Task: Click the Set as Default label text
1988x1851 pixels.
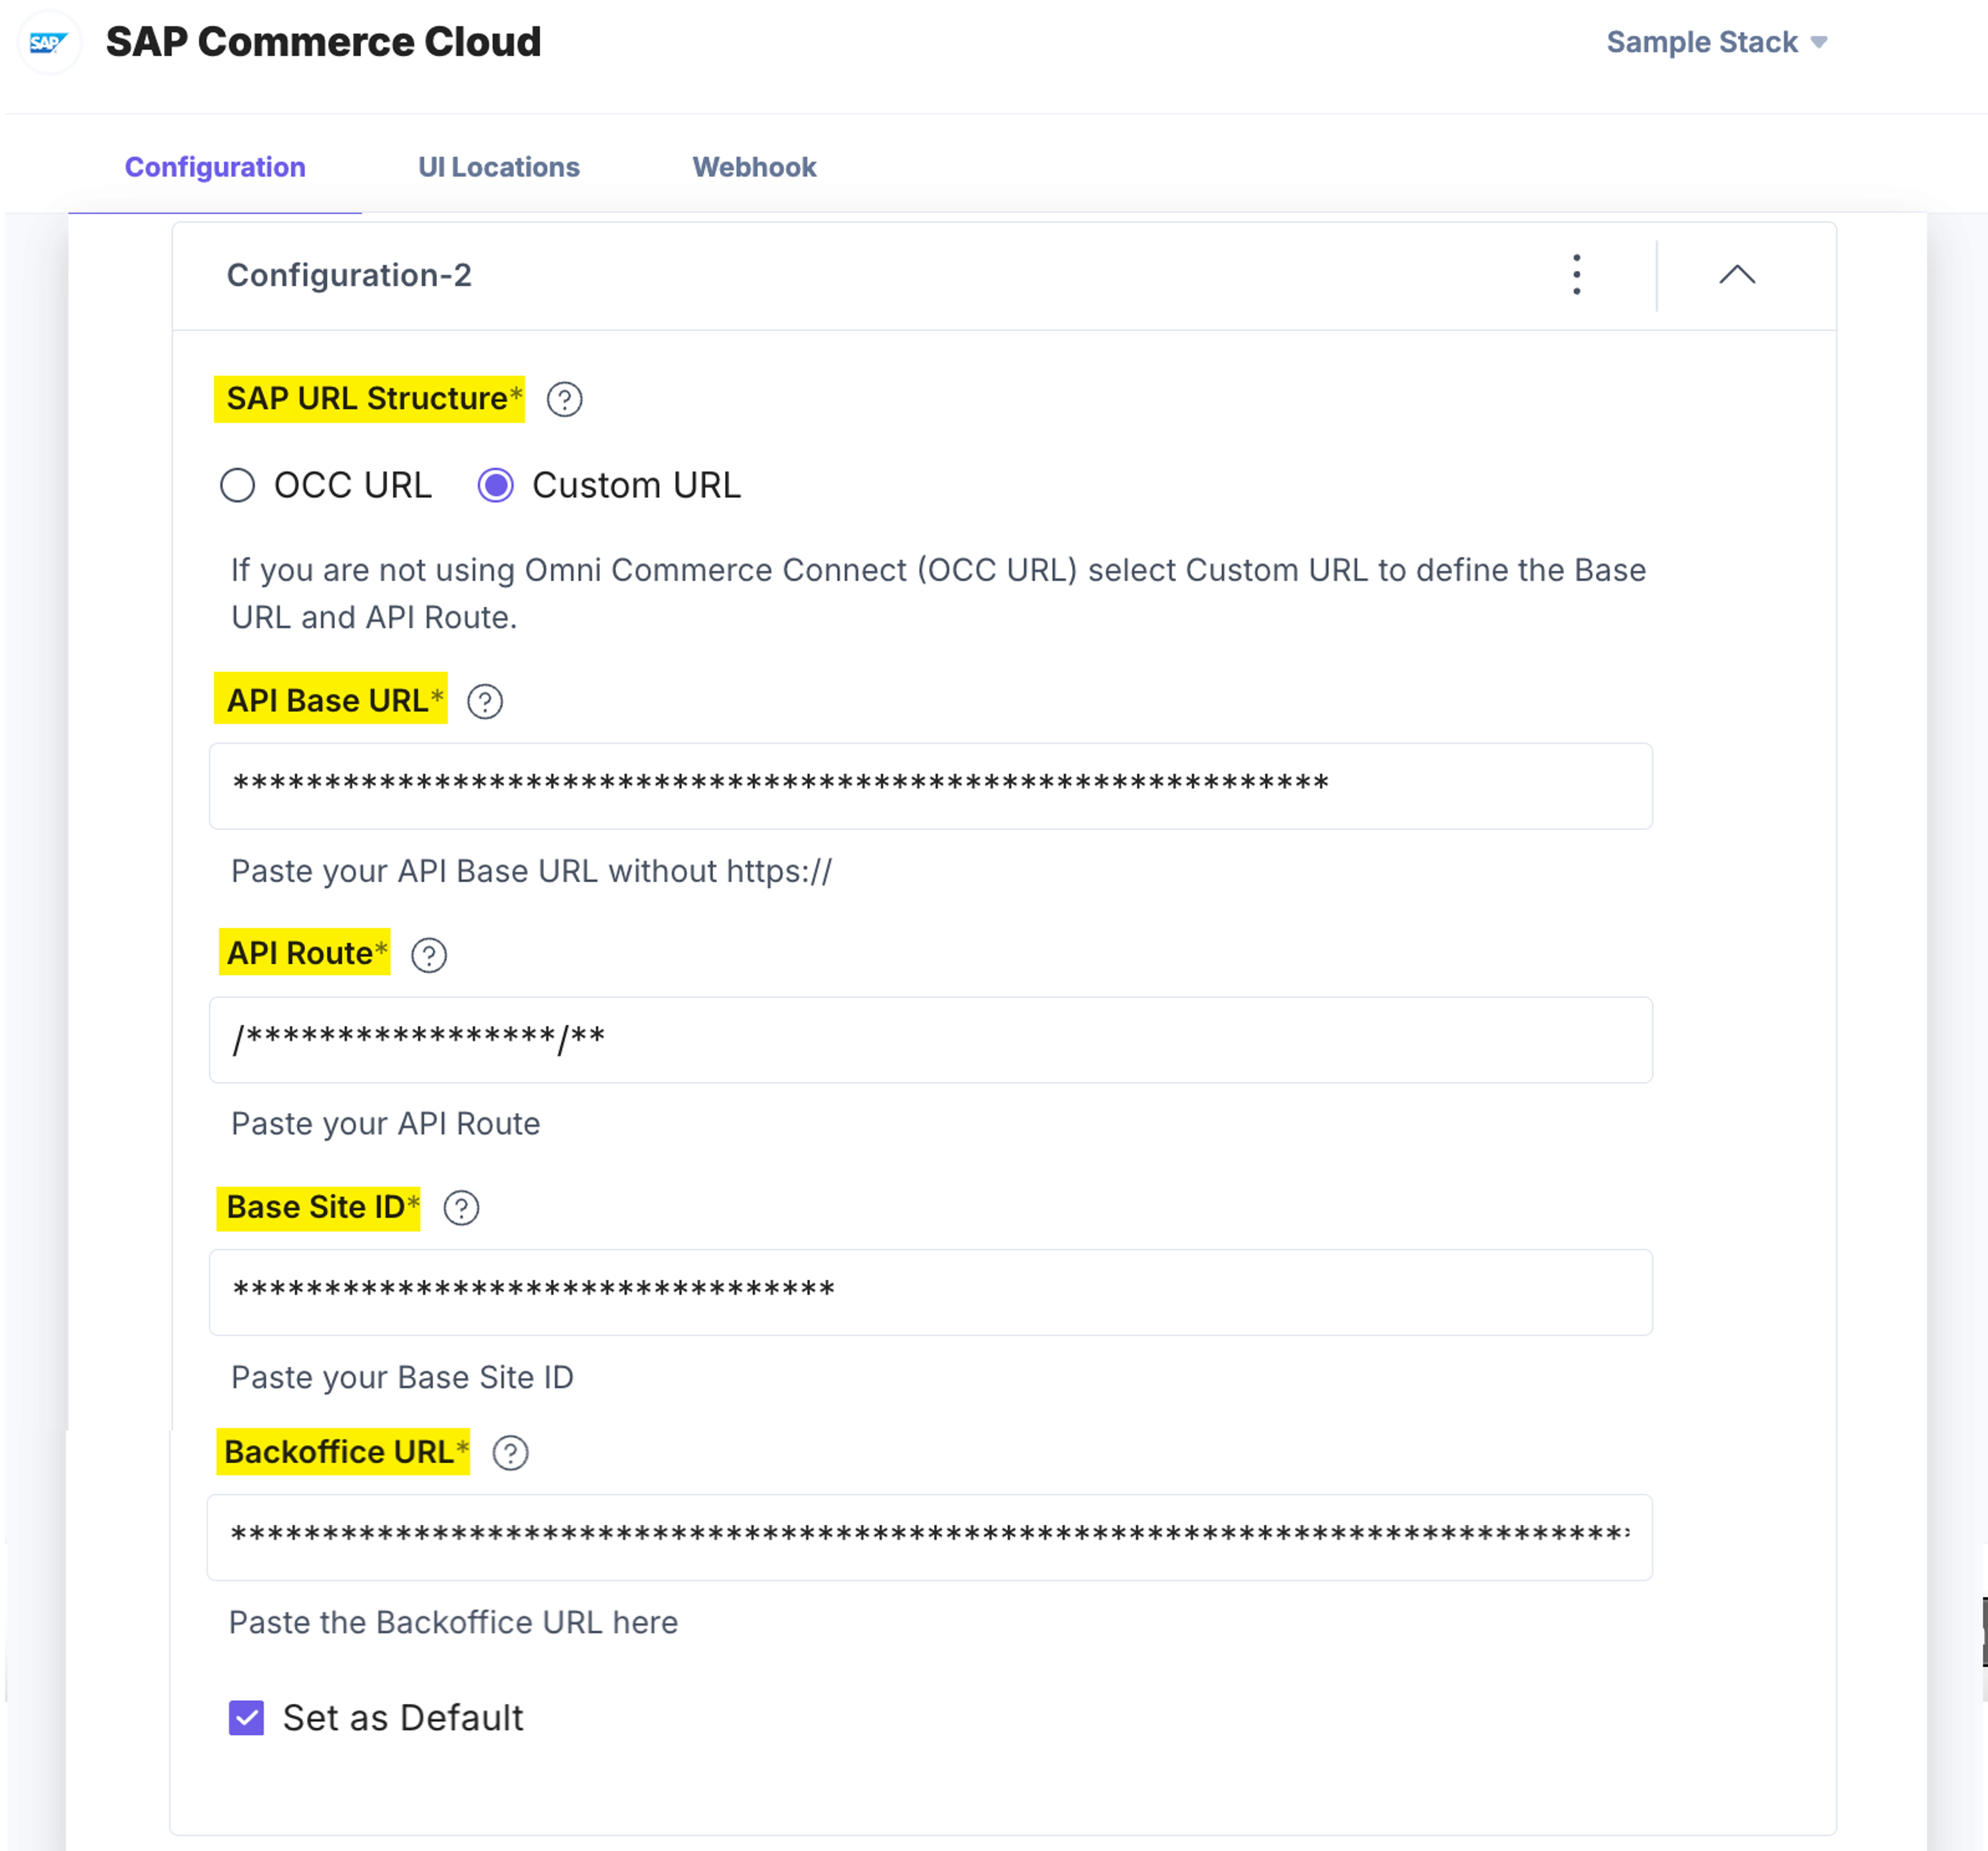Action: click(x=403, y=1718)
